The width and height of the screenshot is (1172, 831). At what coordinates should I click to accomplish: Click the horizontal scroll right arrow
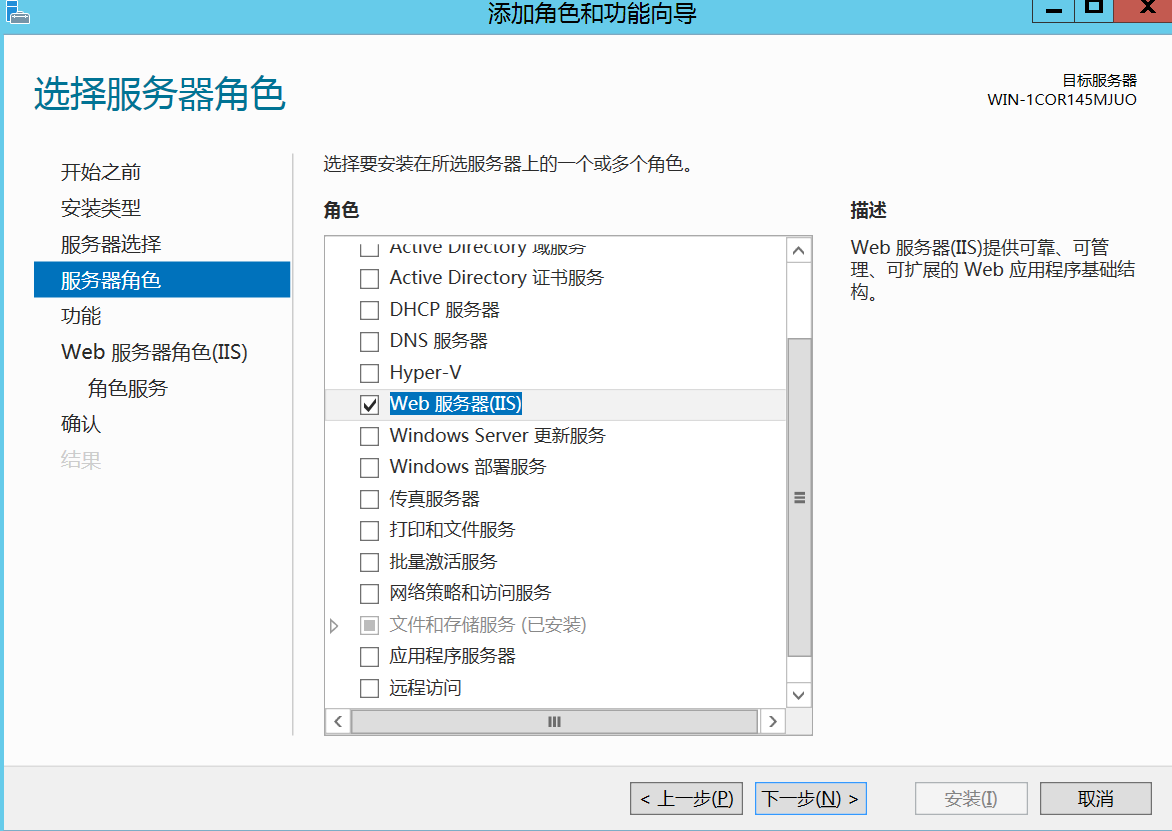tap(772, 721)
